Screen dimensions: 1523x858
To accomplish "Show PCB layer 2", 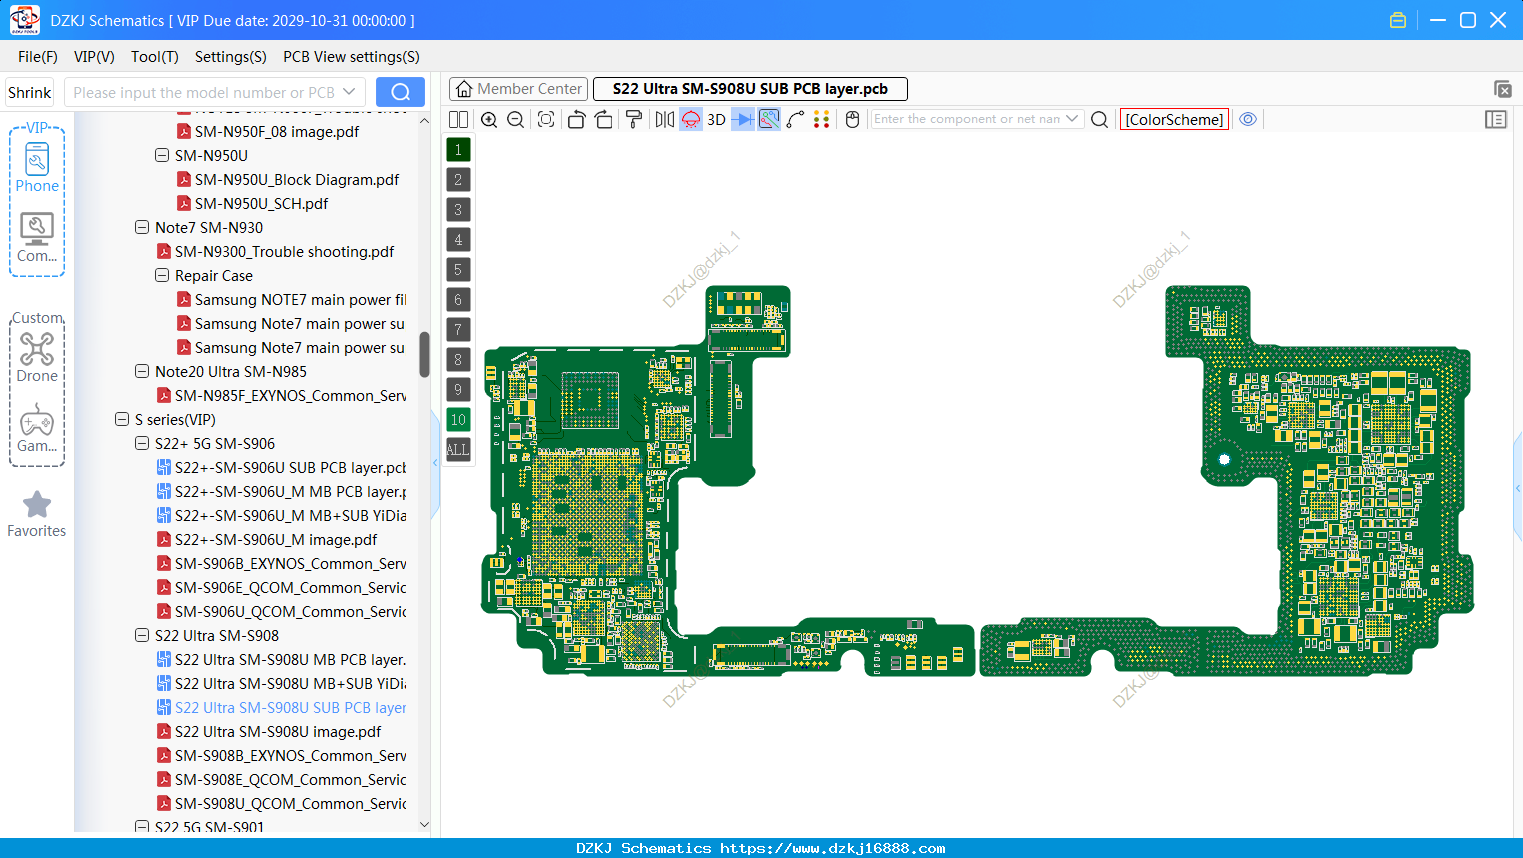I will click(x=458, y=180).
